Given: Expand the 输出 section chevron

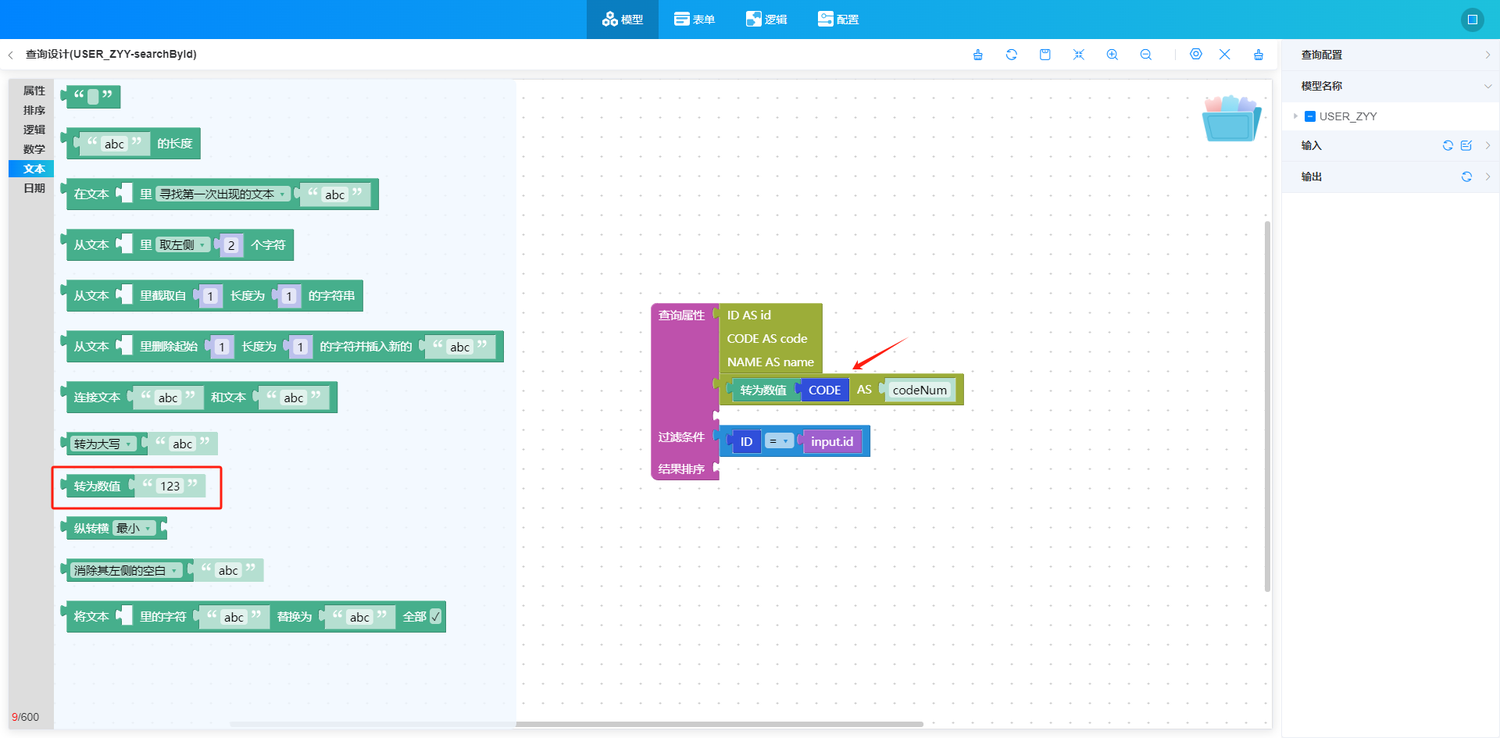Looking at the screenshot, I should pyautogui.click(x=1488, y=177).
